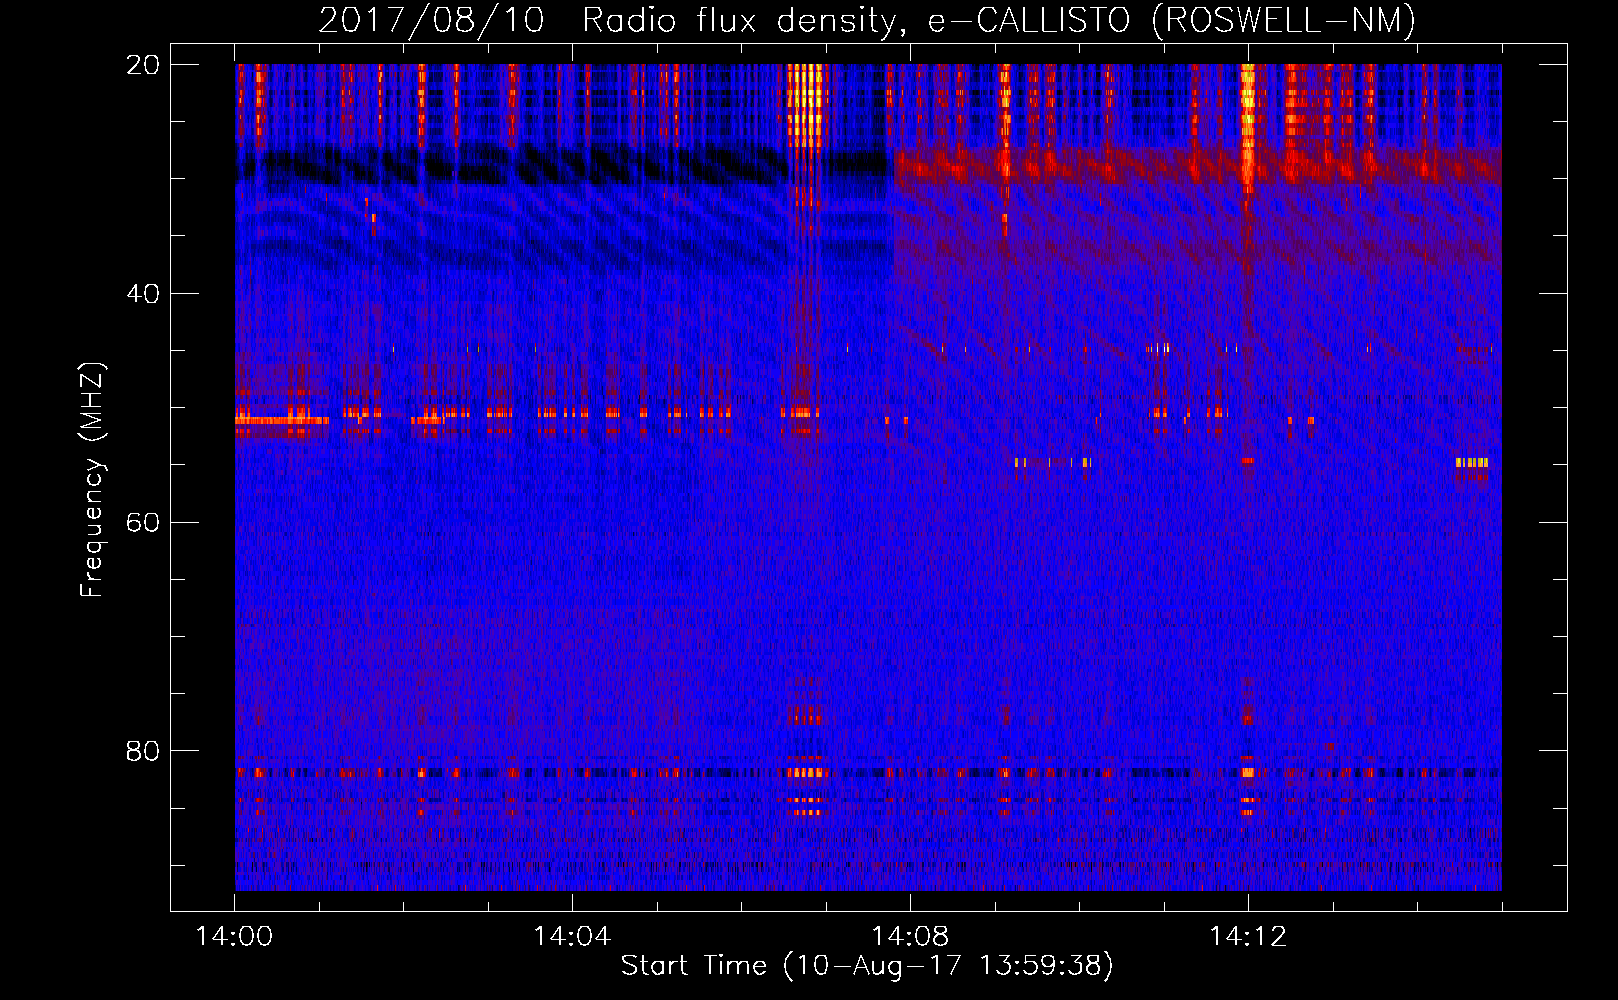1618x1000 pixels.
Task: Click the 40 frequency tick label
Action: coord(143,294)
